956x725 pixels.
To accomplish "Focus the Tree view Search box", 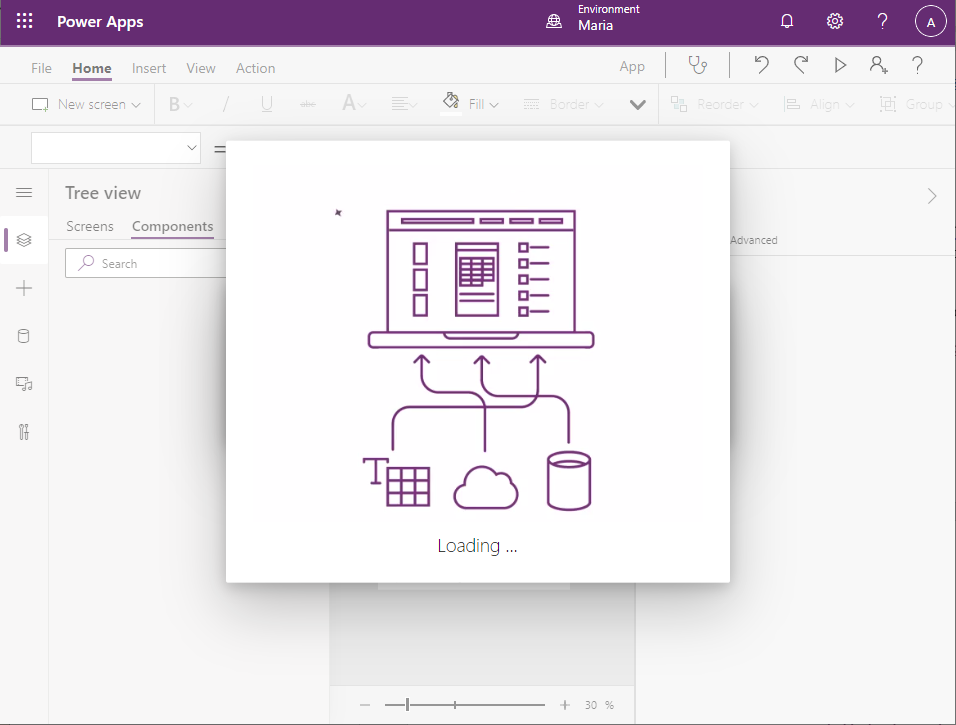I will click(146, 263).
